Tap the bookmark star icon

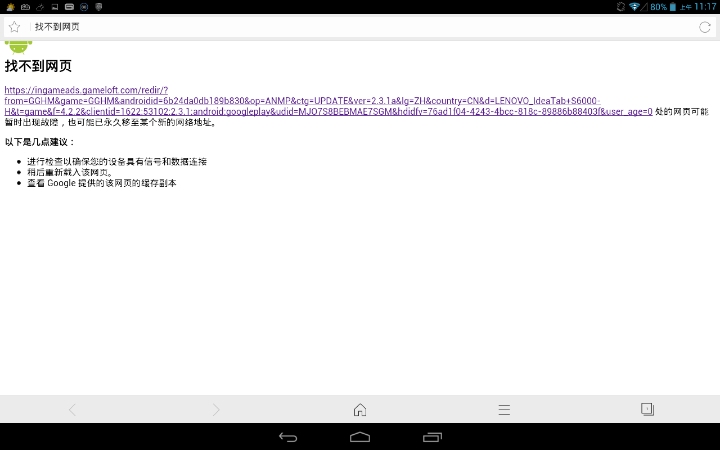(x=14, y=27)
